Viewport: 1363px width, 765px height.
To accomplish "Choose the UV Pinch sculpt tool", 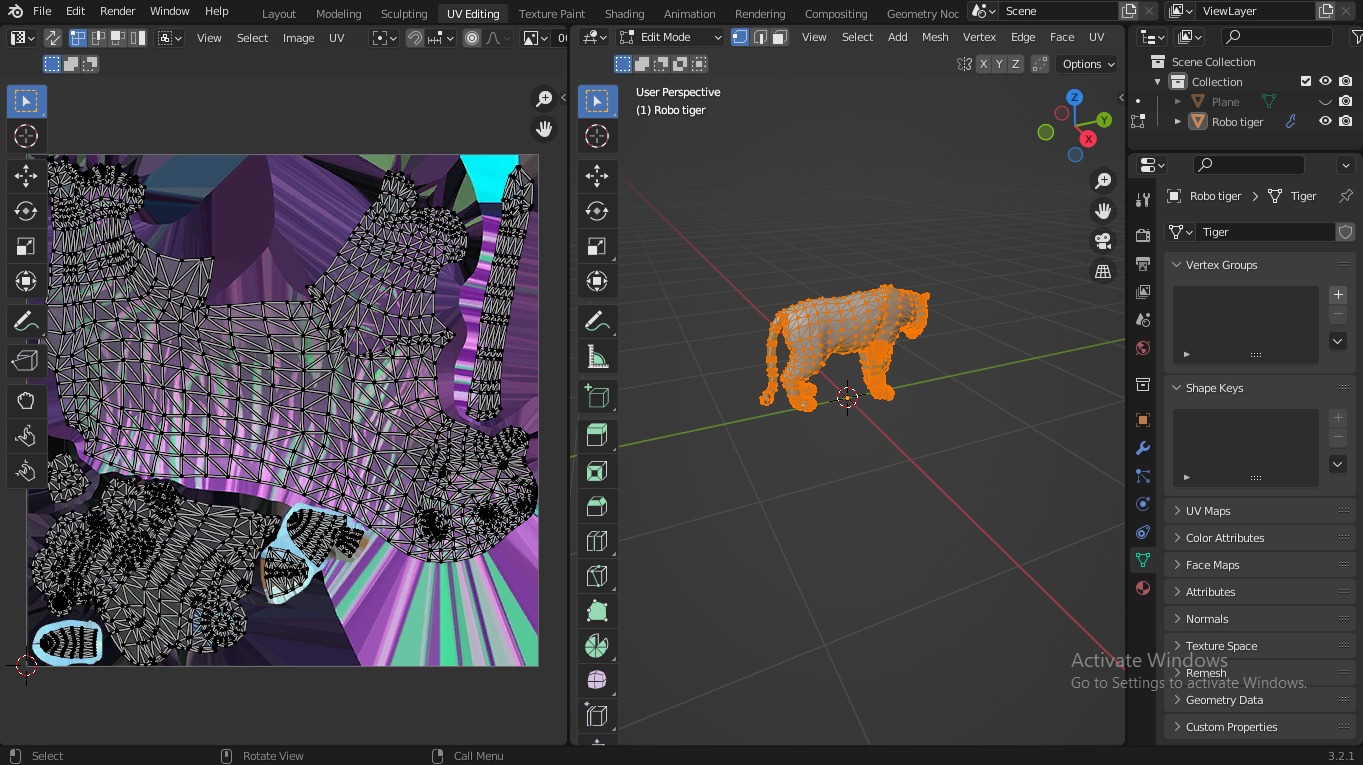I will pyautogui.click(x=26, y=471).
